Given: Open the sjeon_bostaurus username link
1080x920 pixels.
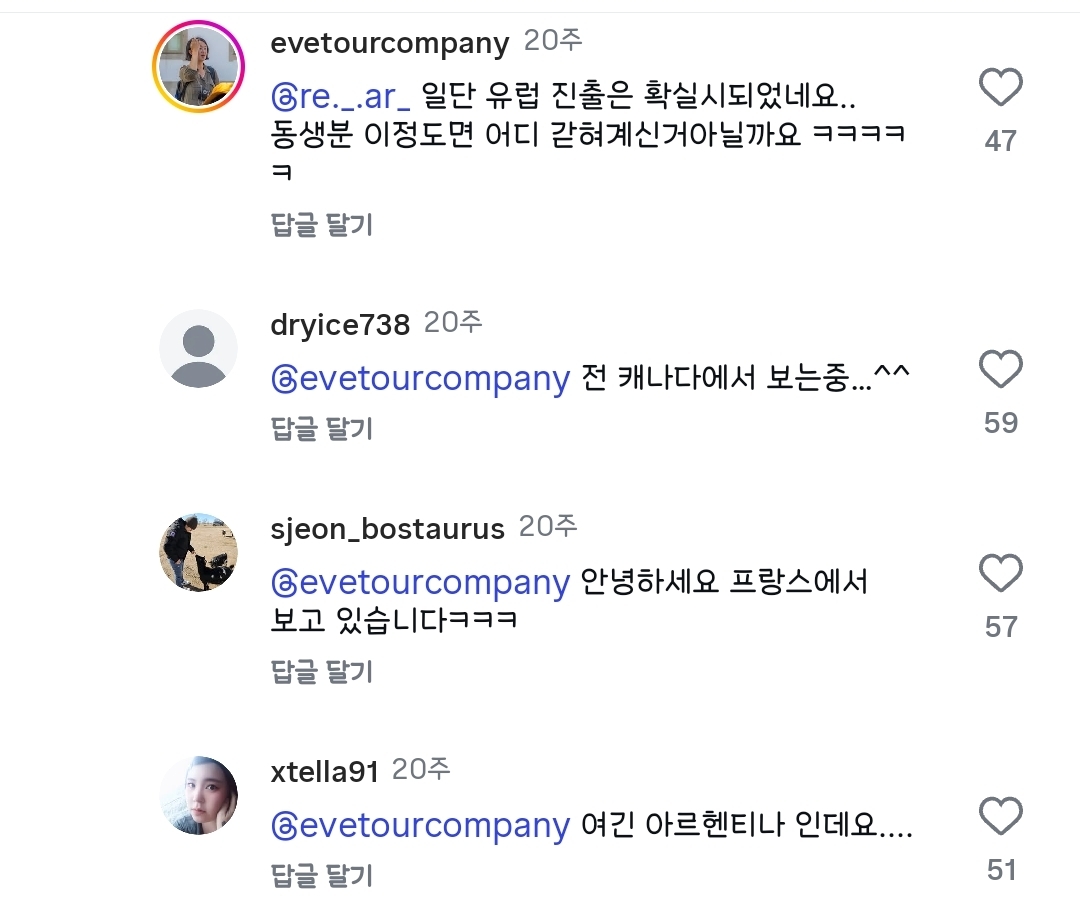Looking at the screenshot, I should [x=387, y=529].
